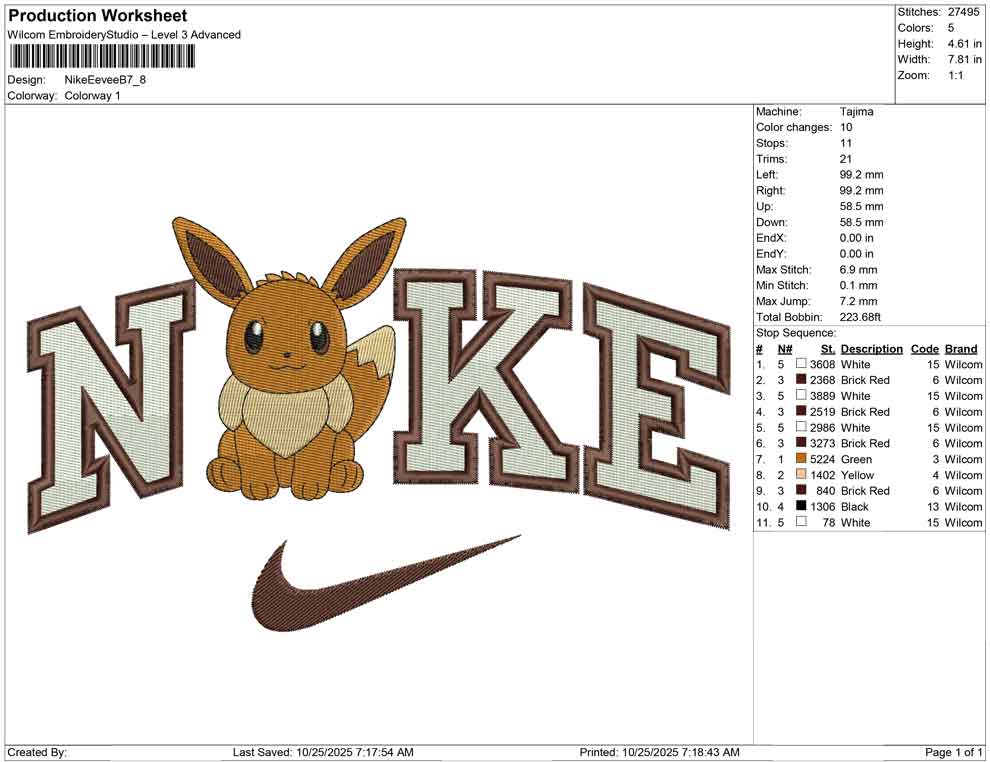Click the orange swatch in the 5224 Green row

[x=801, y=458]
